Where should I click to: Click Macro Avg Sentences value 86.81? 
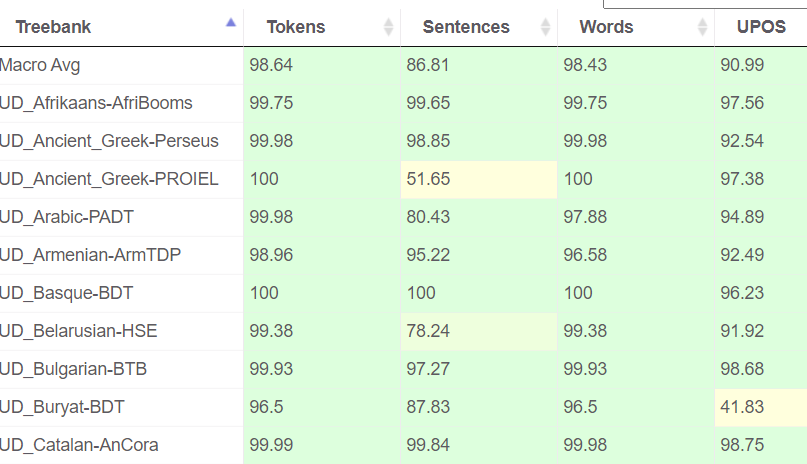tap(428, 65)
